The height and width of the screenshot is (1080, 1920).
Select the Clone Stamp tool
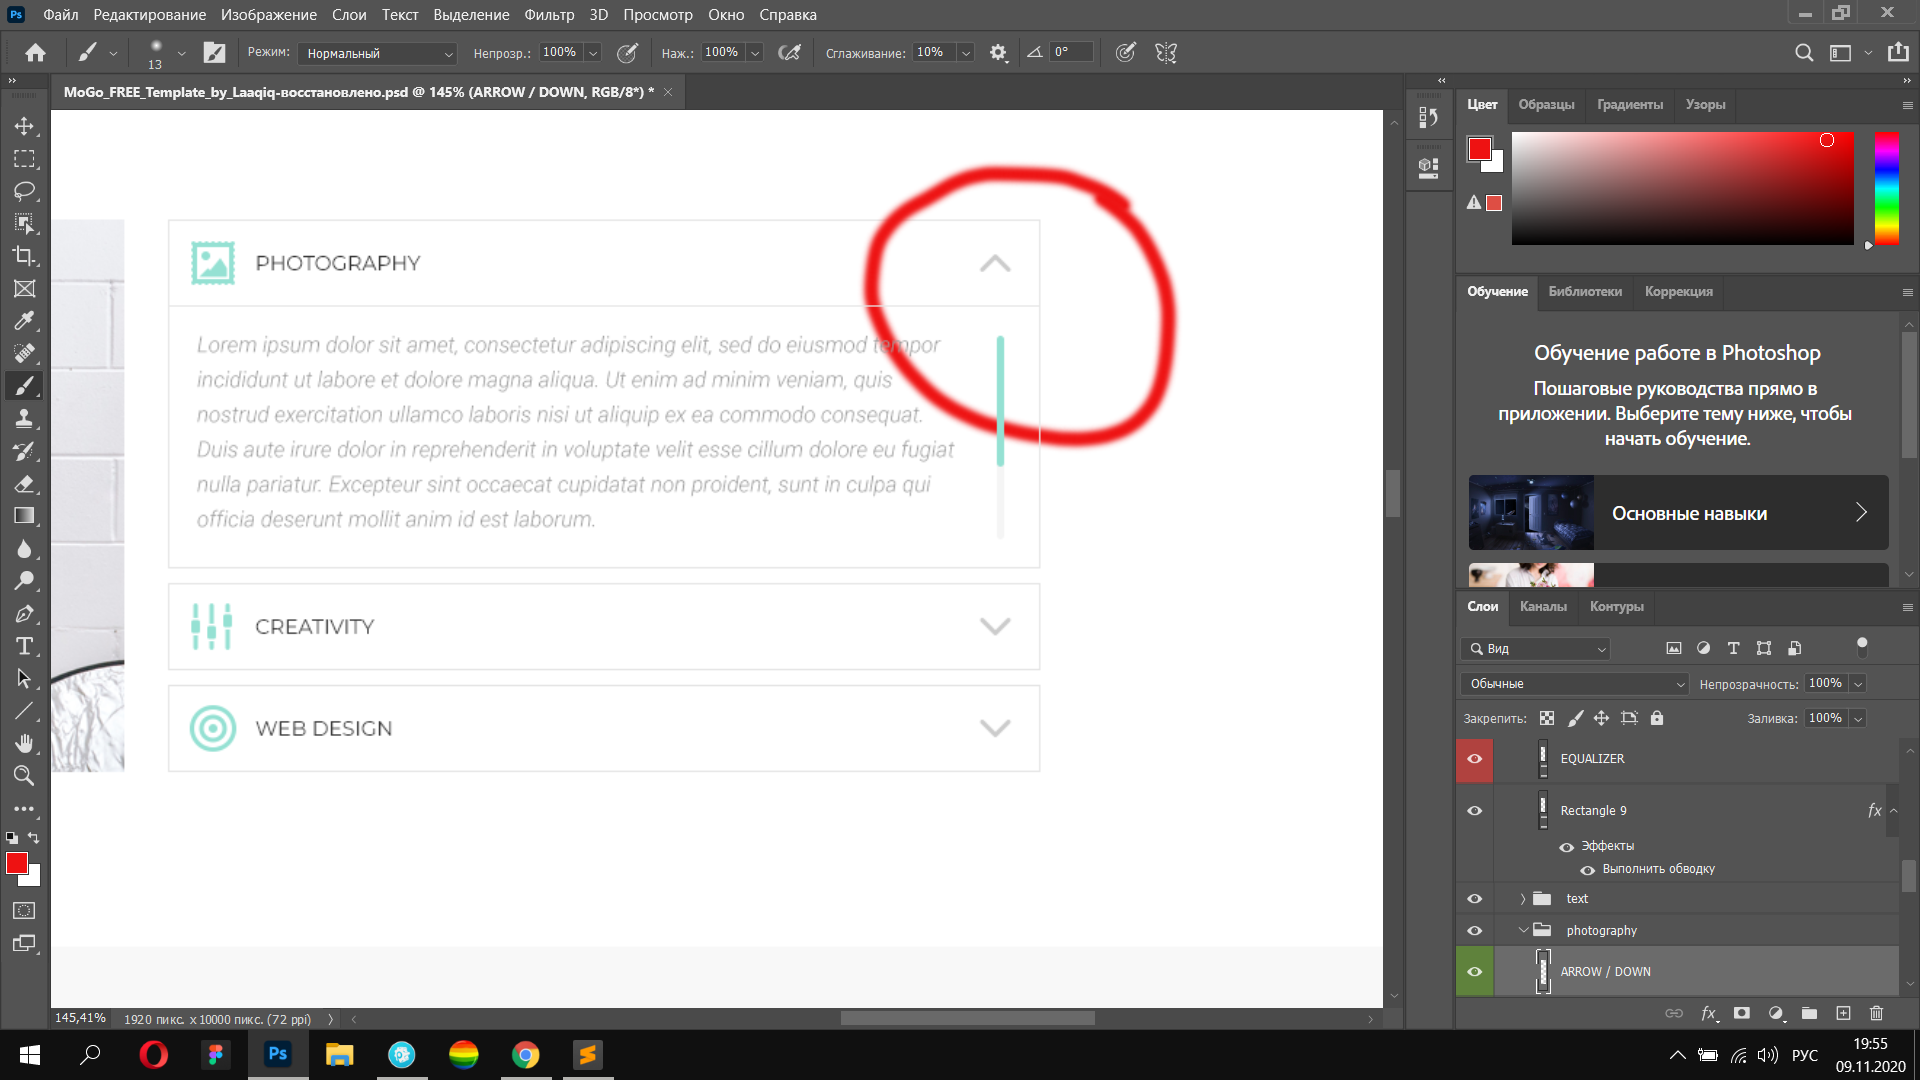tap(24, 419)
